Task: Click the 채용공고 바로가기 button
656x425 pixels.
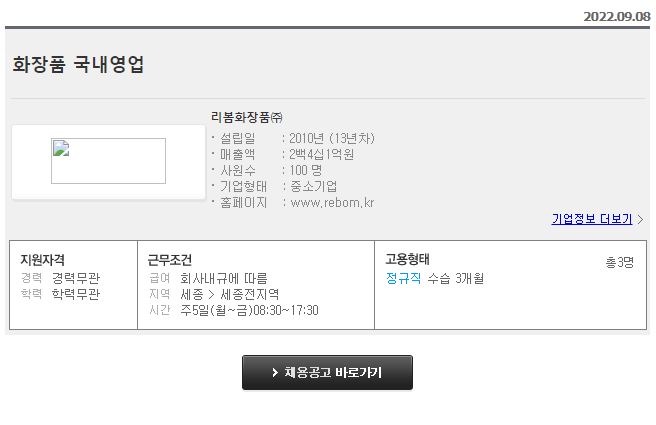Action: click(x=327, y=372)
